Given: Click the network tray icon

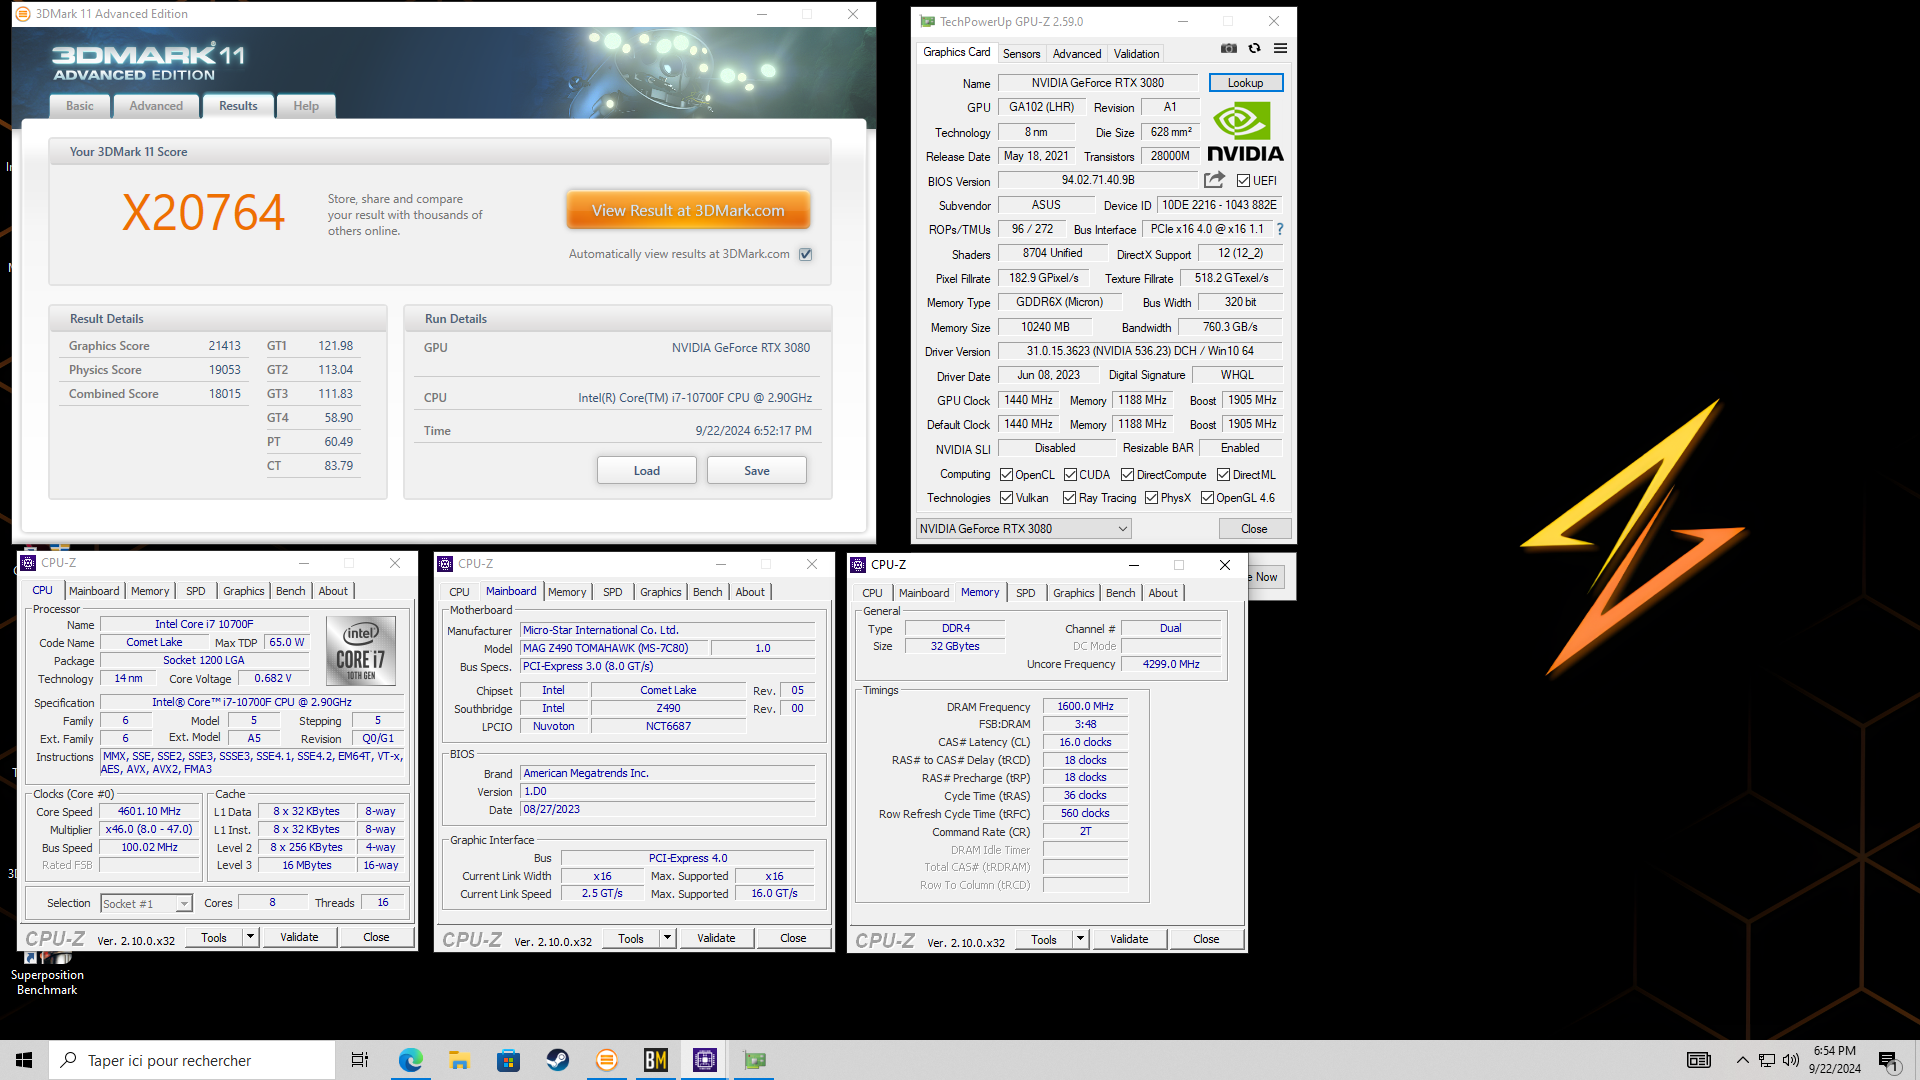Looking at the screenshot, I should (x=1767, y=1060).
